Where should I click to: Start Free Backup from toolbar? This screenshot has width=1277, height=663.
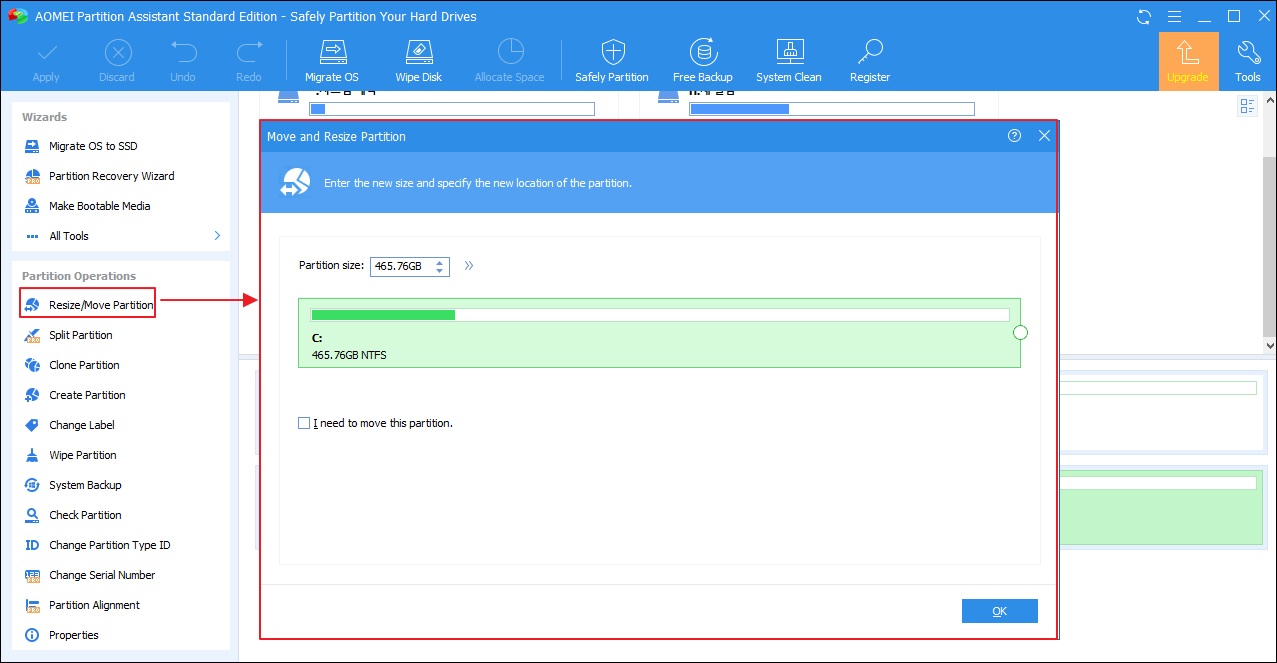point(703,61)
